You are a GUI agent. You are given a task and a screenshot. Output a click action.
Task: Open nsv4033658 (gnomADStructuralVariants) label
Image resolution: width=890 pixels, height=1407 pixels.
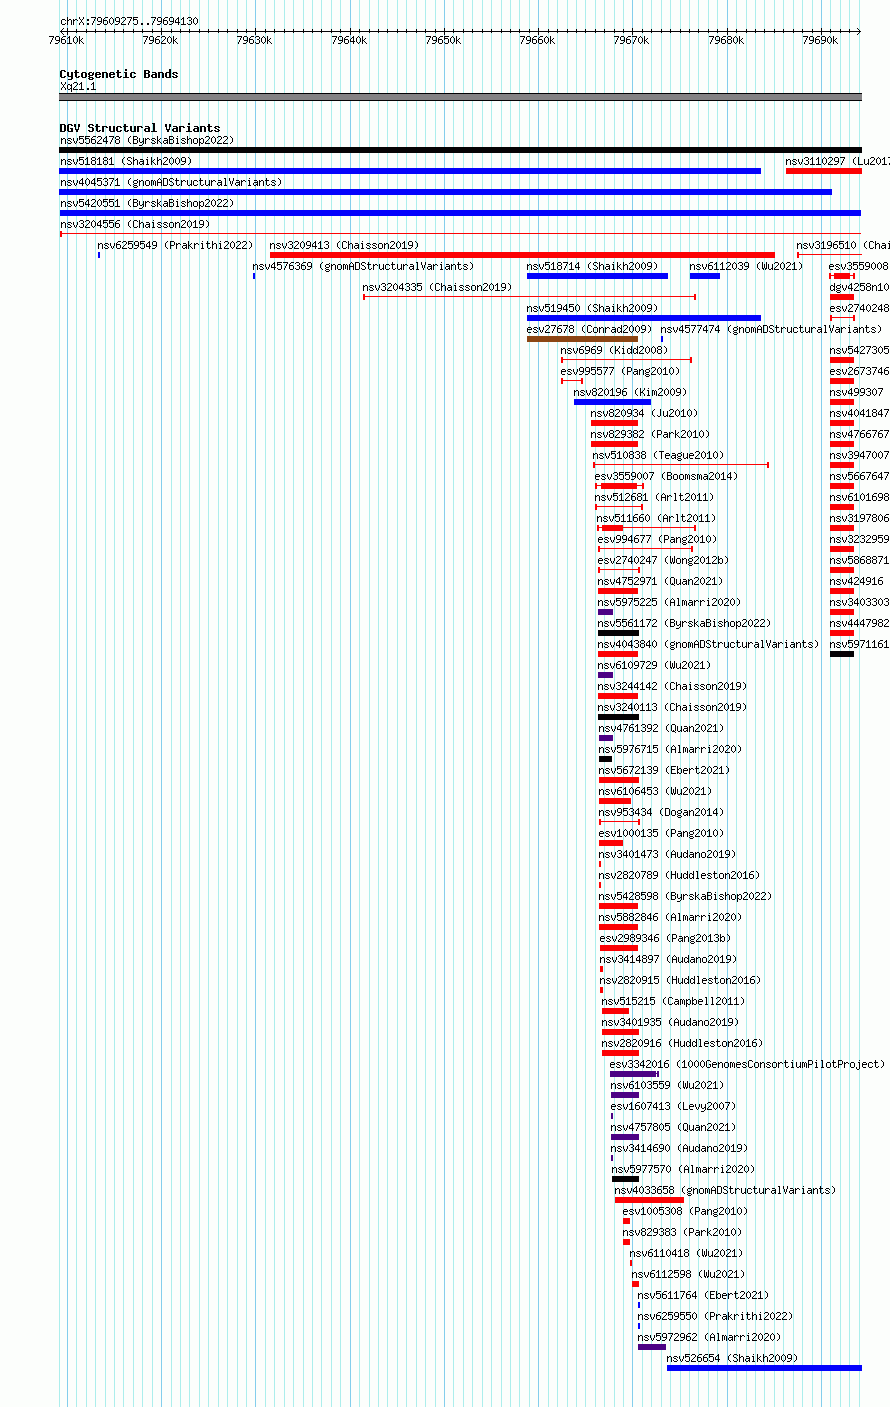pos(726,1190)
